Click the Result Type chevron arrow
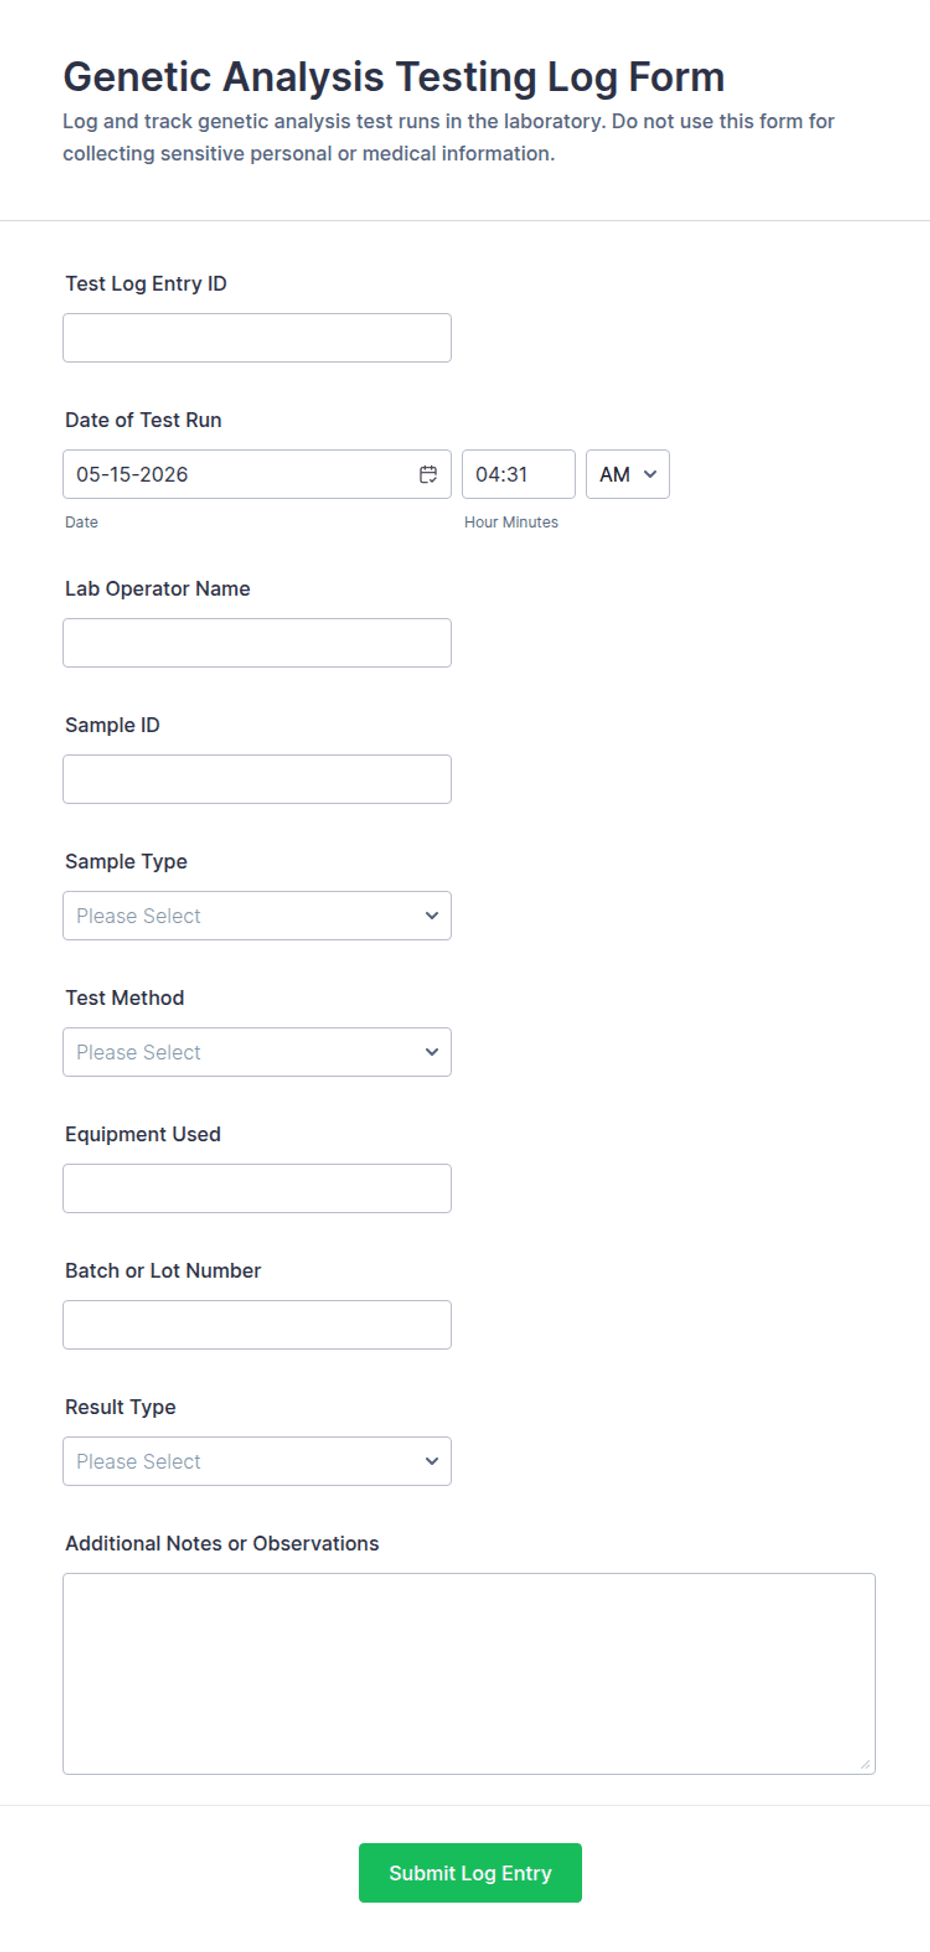Image resolution: width=930 pixels, height=1952 pixels. pos(432,1461)
